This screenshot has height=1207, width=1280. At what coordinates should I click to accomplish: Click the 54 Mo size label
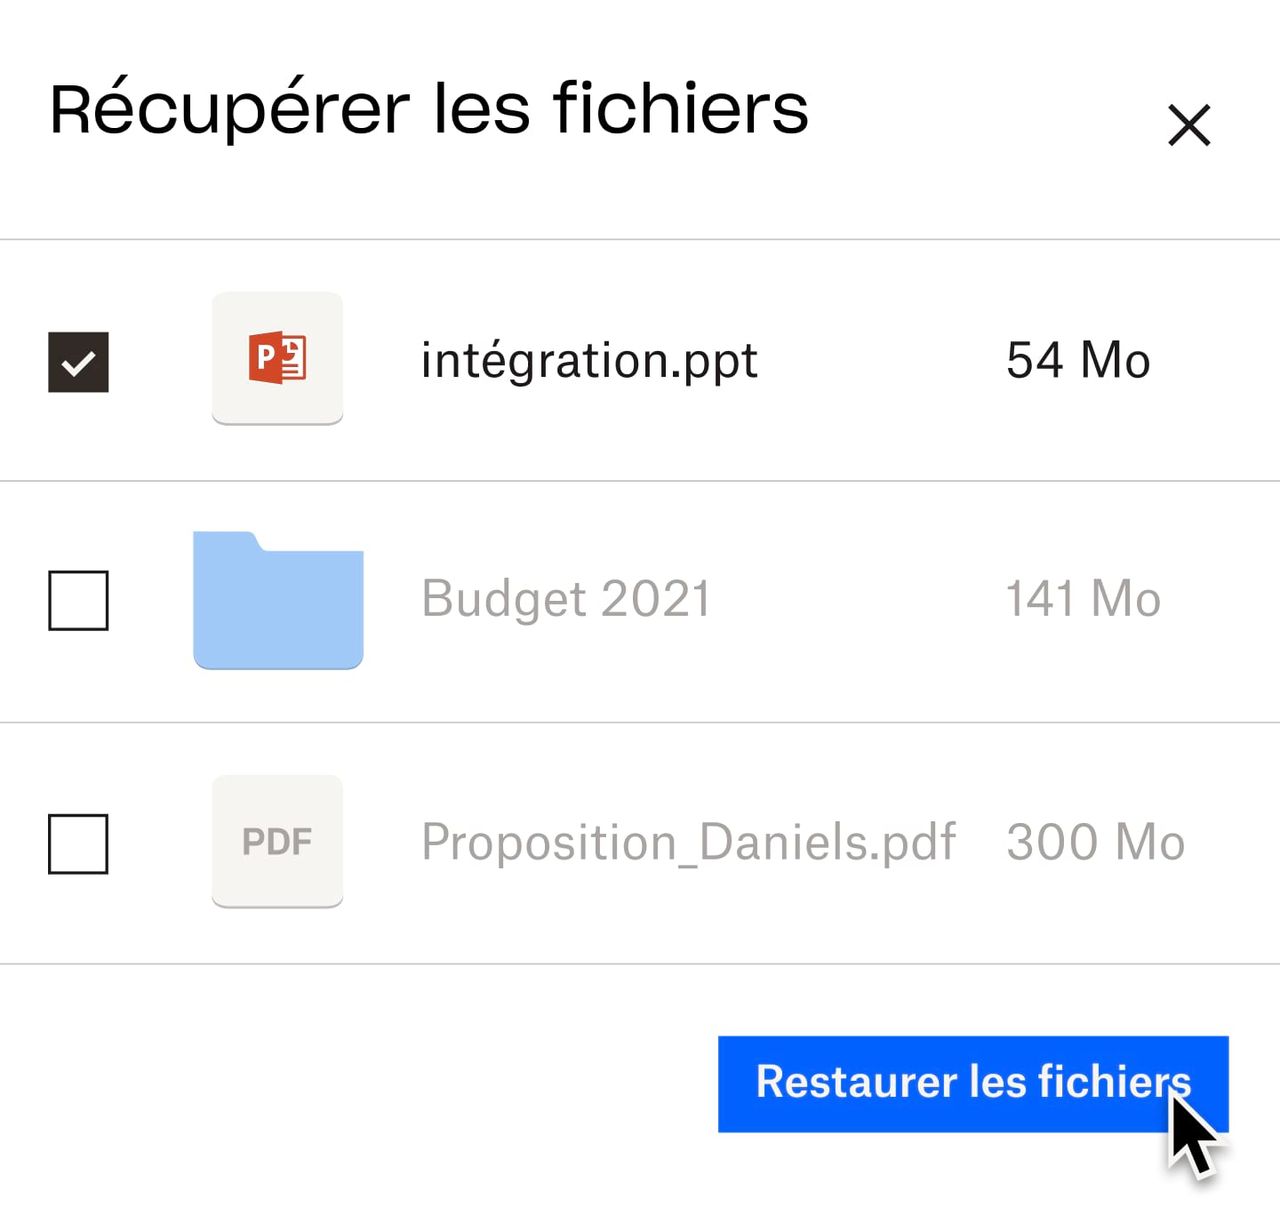[x=1076, y=361]
